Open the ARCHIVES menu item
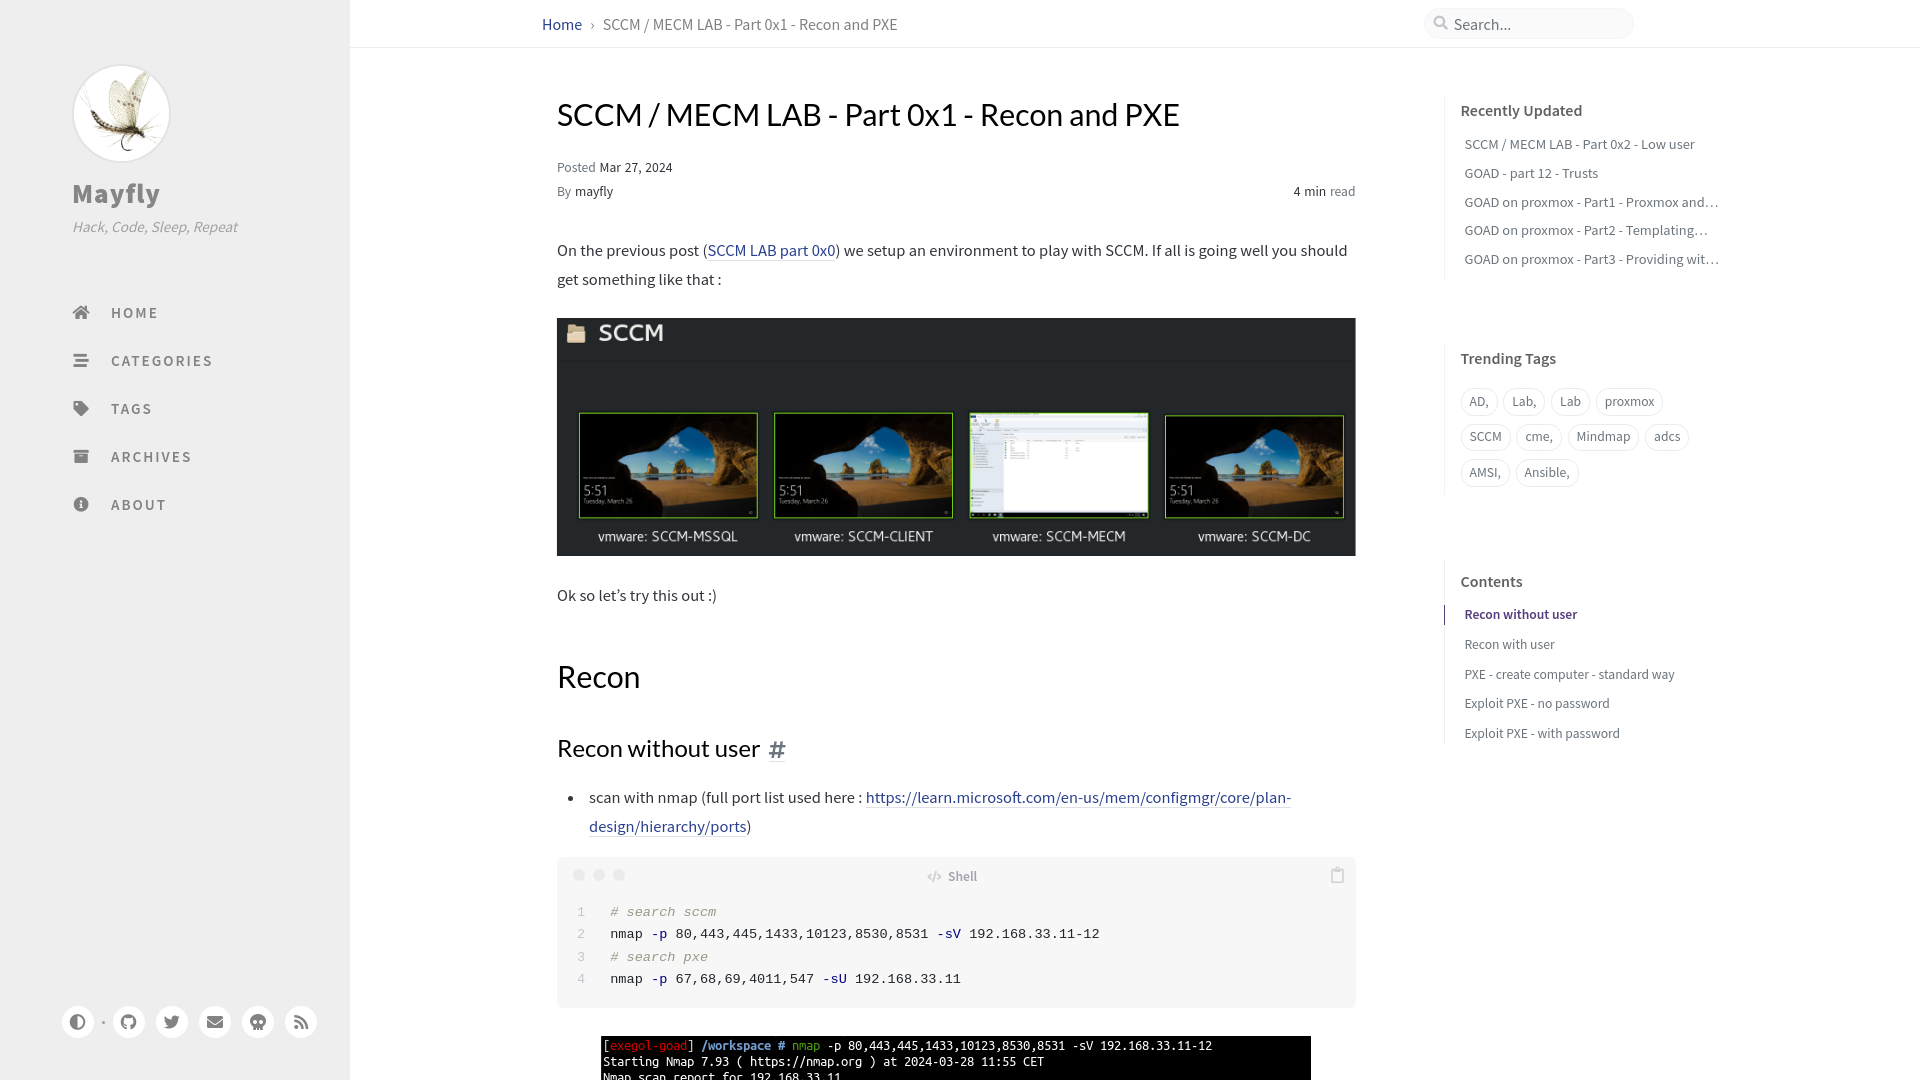Image resolution: width=1920 pixels, height=1080 pixels. click(x=151, y=457)
